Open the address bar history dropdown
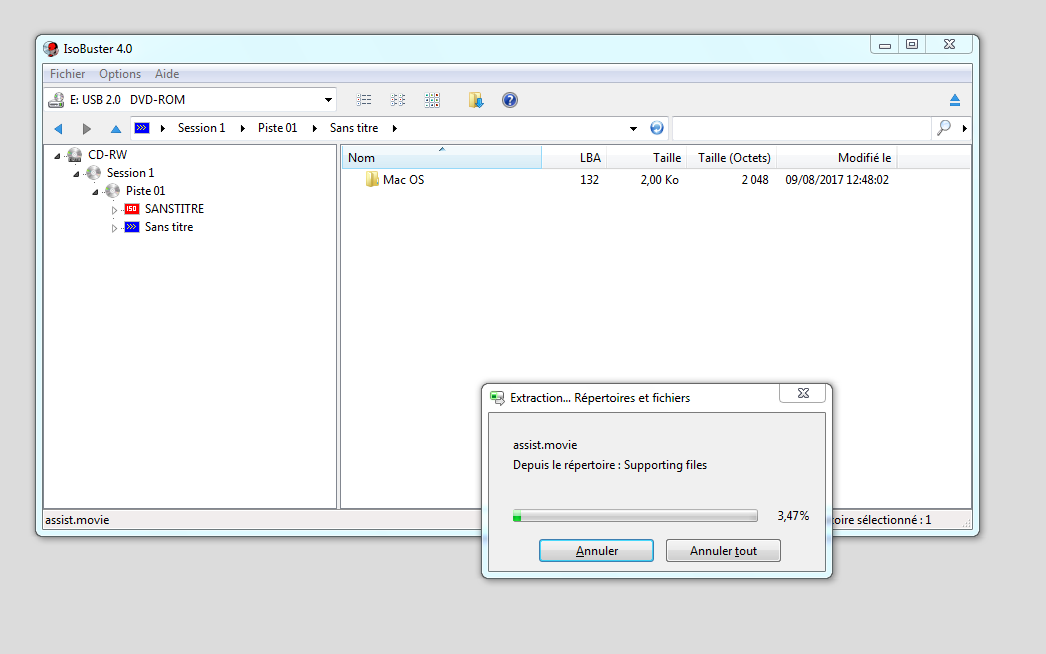 pos(633,129)
